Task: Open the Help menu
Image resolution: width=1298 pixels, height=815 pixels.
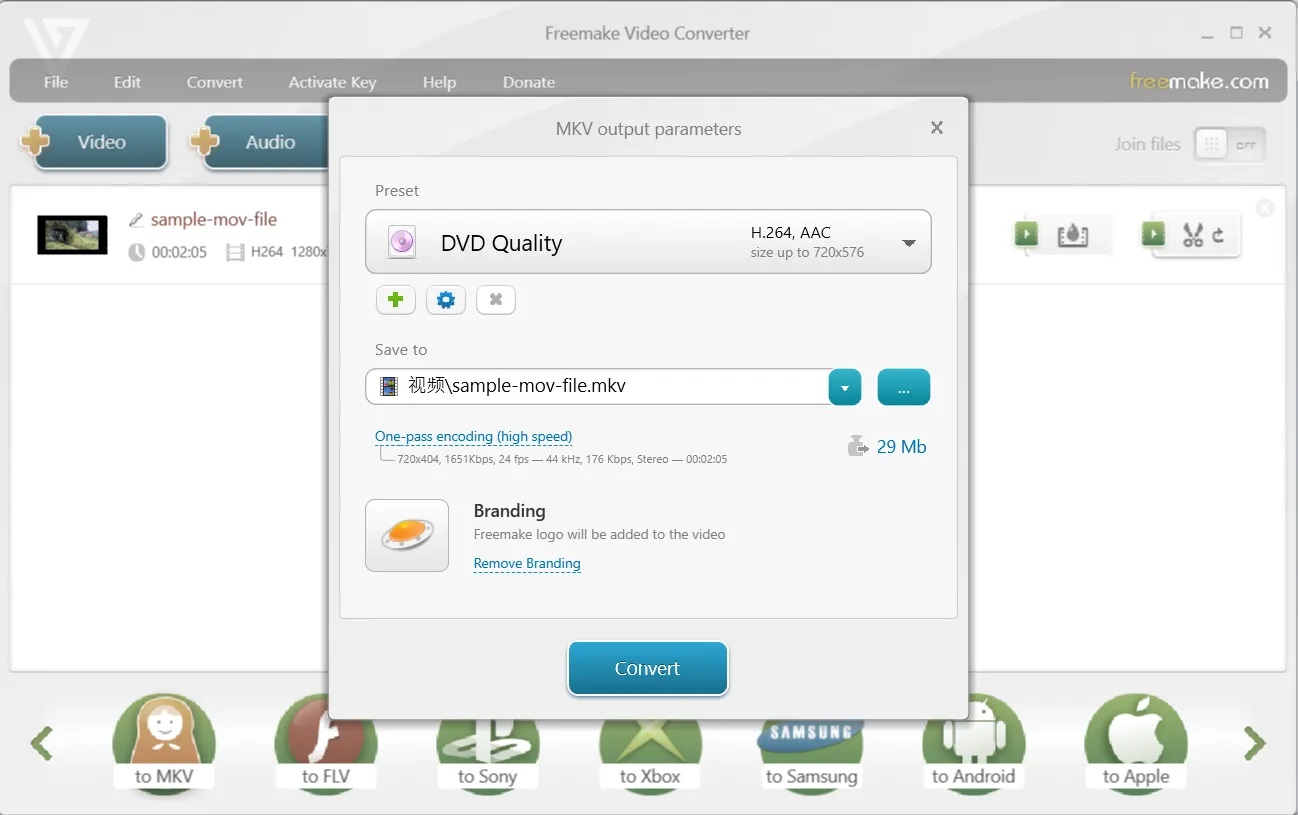Action: tap(439, 82)
